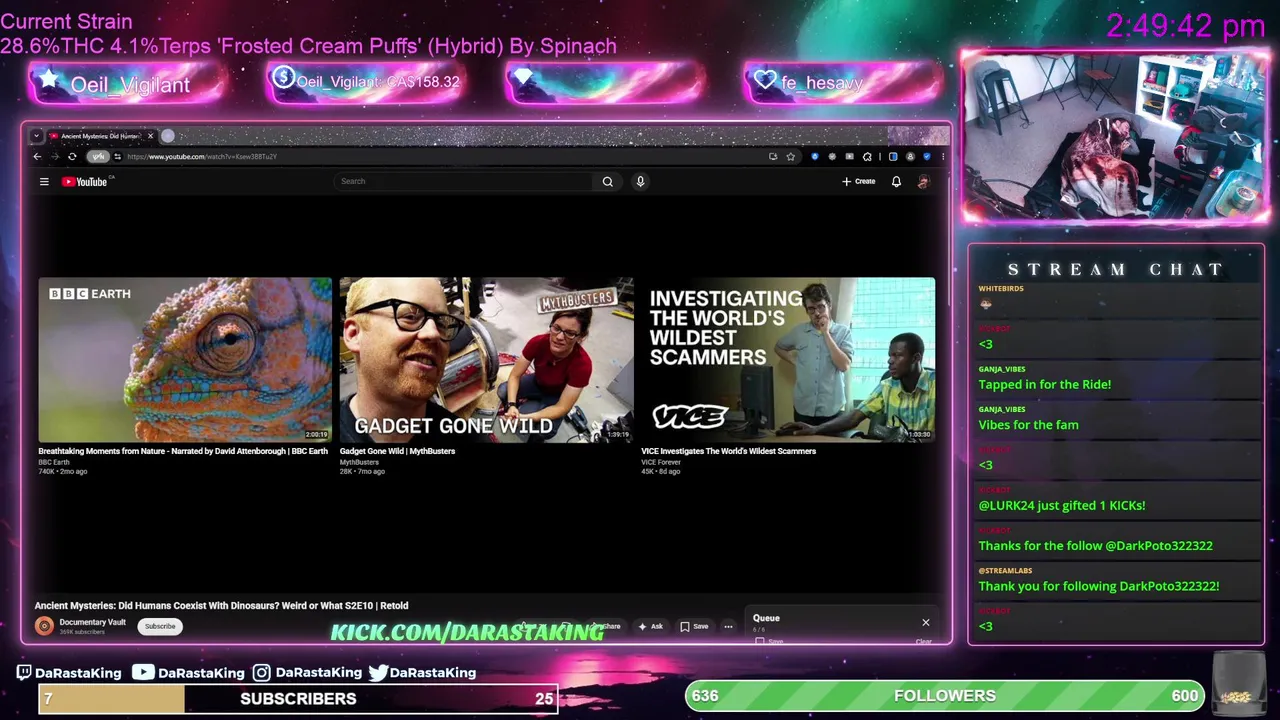Clear the queue with the Clear button
Viewport: 1280px width, 720px height.
pos(923,641)
